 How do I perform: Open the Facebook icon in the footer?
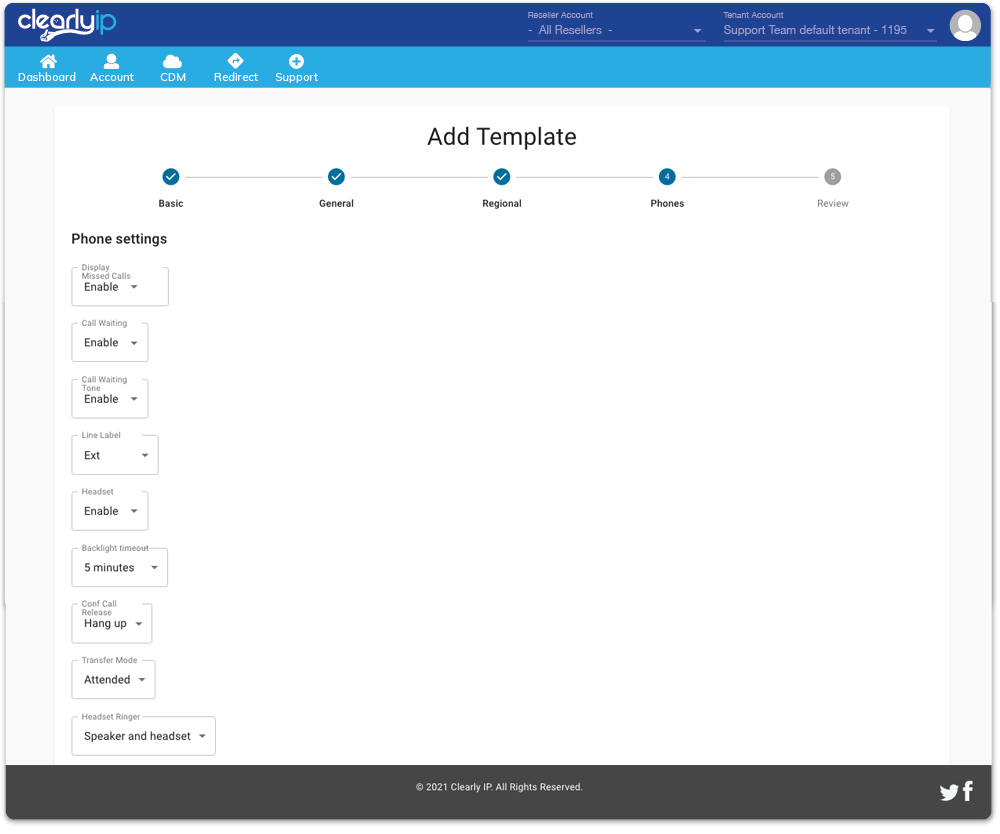coord(968,792)
